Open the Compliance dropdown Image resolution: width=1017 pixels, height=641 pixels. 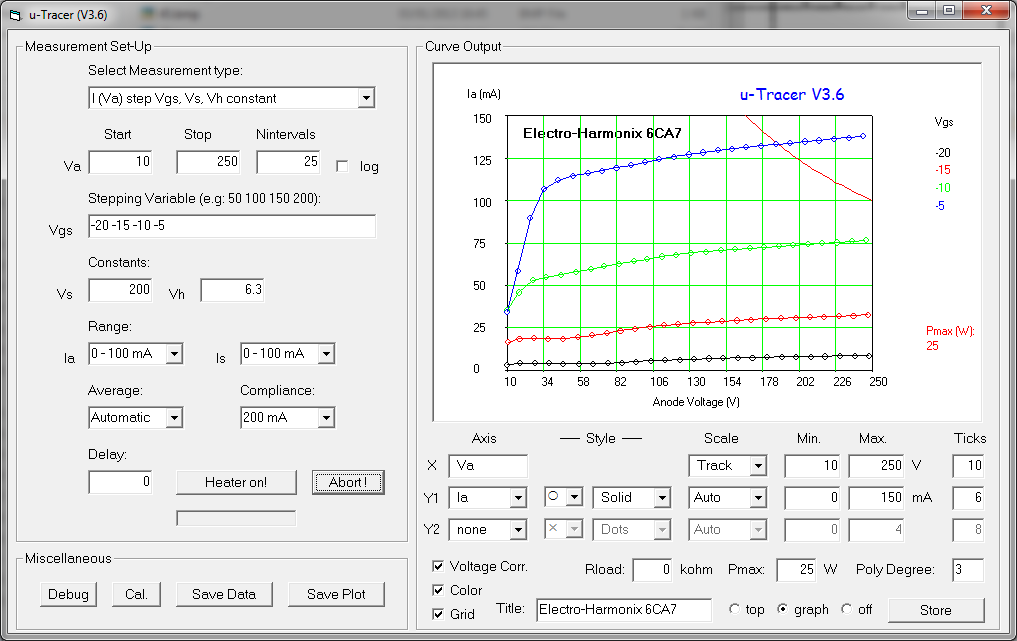pyautogui.click(x=326, y=418)
